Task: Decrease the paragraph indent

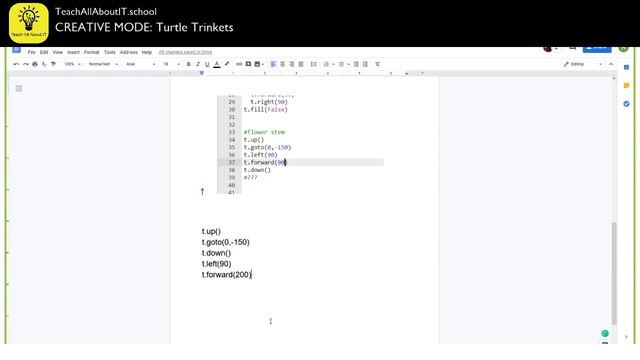Action: [356, 64]
